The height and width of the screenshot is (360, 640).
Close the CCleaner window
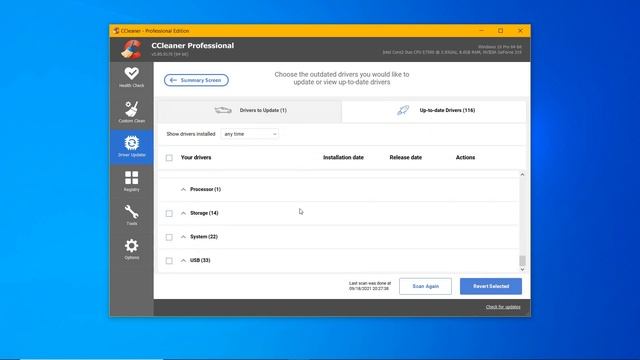pos(520,31)
